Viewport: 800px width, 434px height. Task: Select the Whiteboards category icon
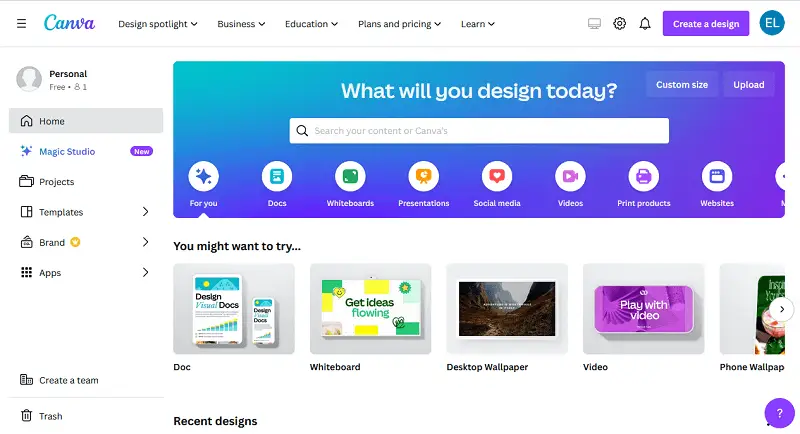coord(351,176)
